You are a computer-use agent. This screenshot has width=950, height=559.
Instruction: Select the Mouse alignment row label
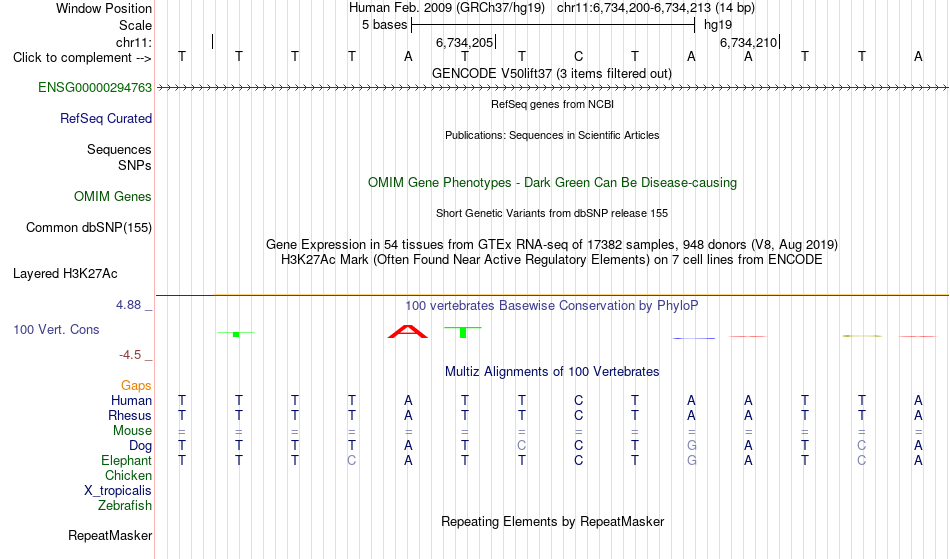coord(132,430)
